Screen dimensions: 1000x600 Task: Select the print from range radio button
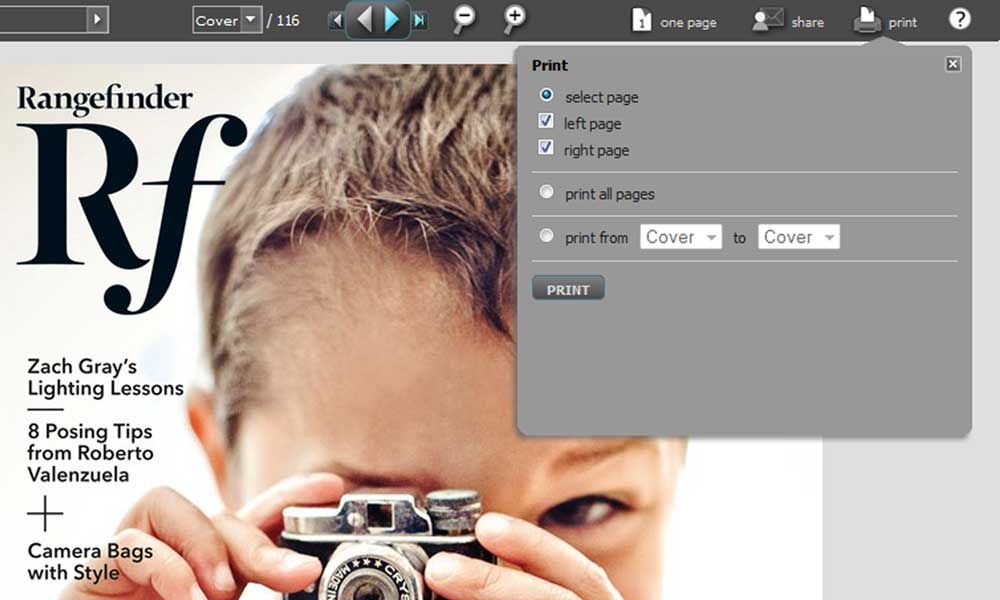(x=546, y=236)
